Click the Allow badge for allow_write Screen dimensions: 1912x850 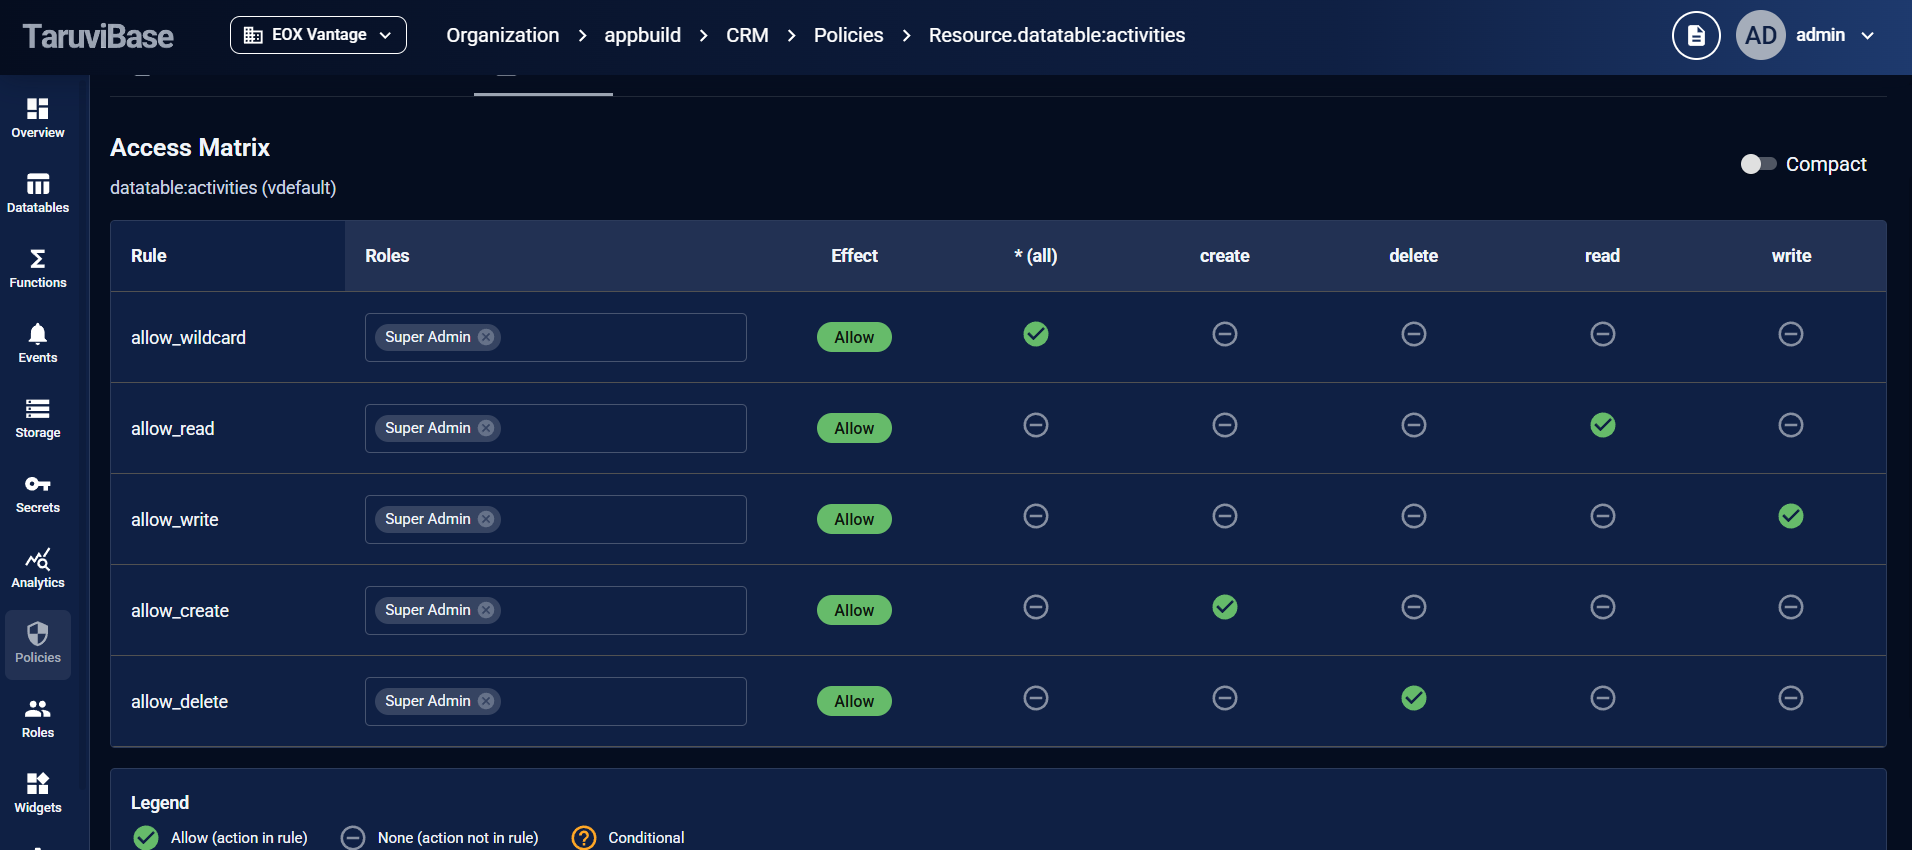tap(854, 519)
